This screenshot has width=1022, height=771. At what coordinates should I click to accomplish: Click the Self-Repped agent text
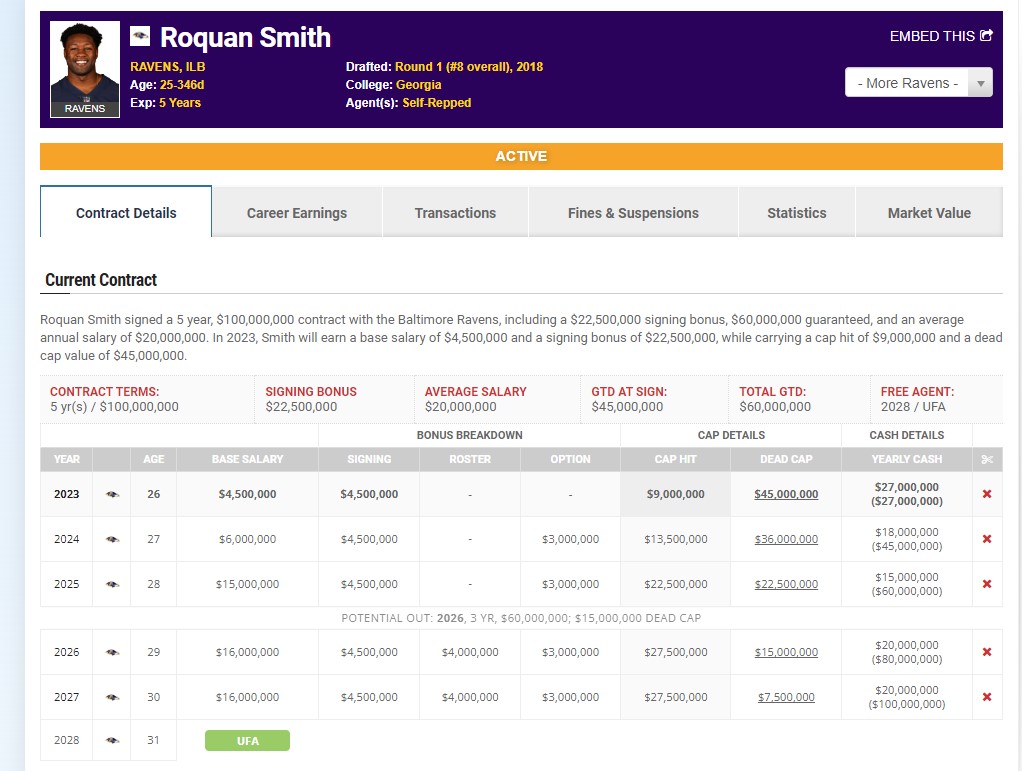tap(437, 102)
